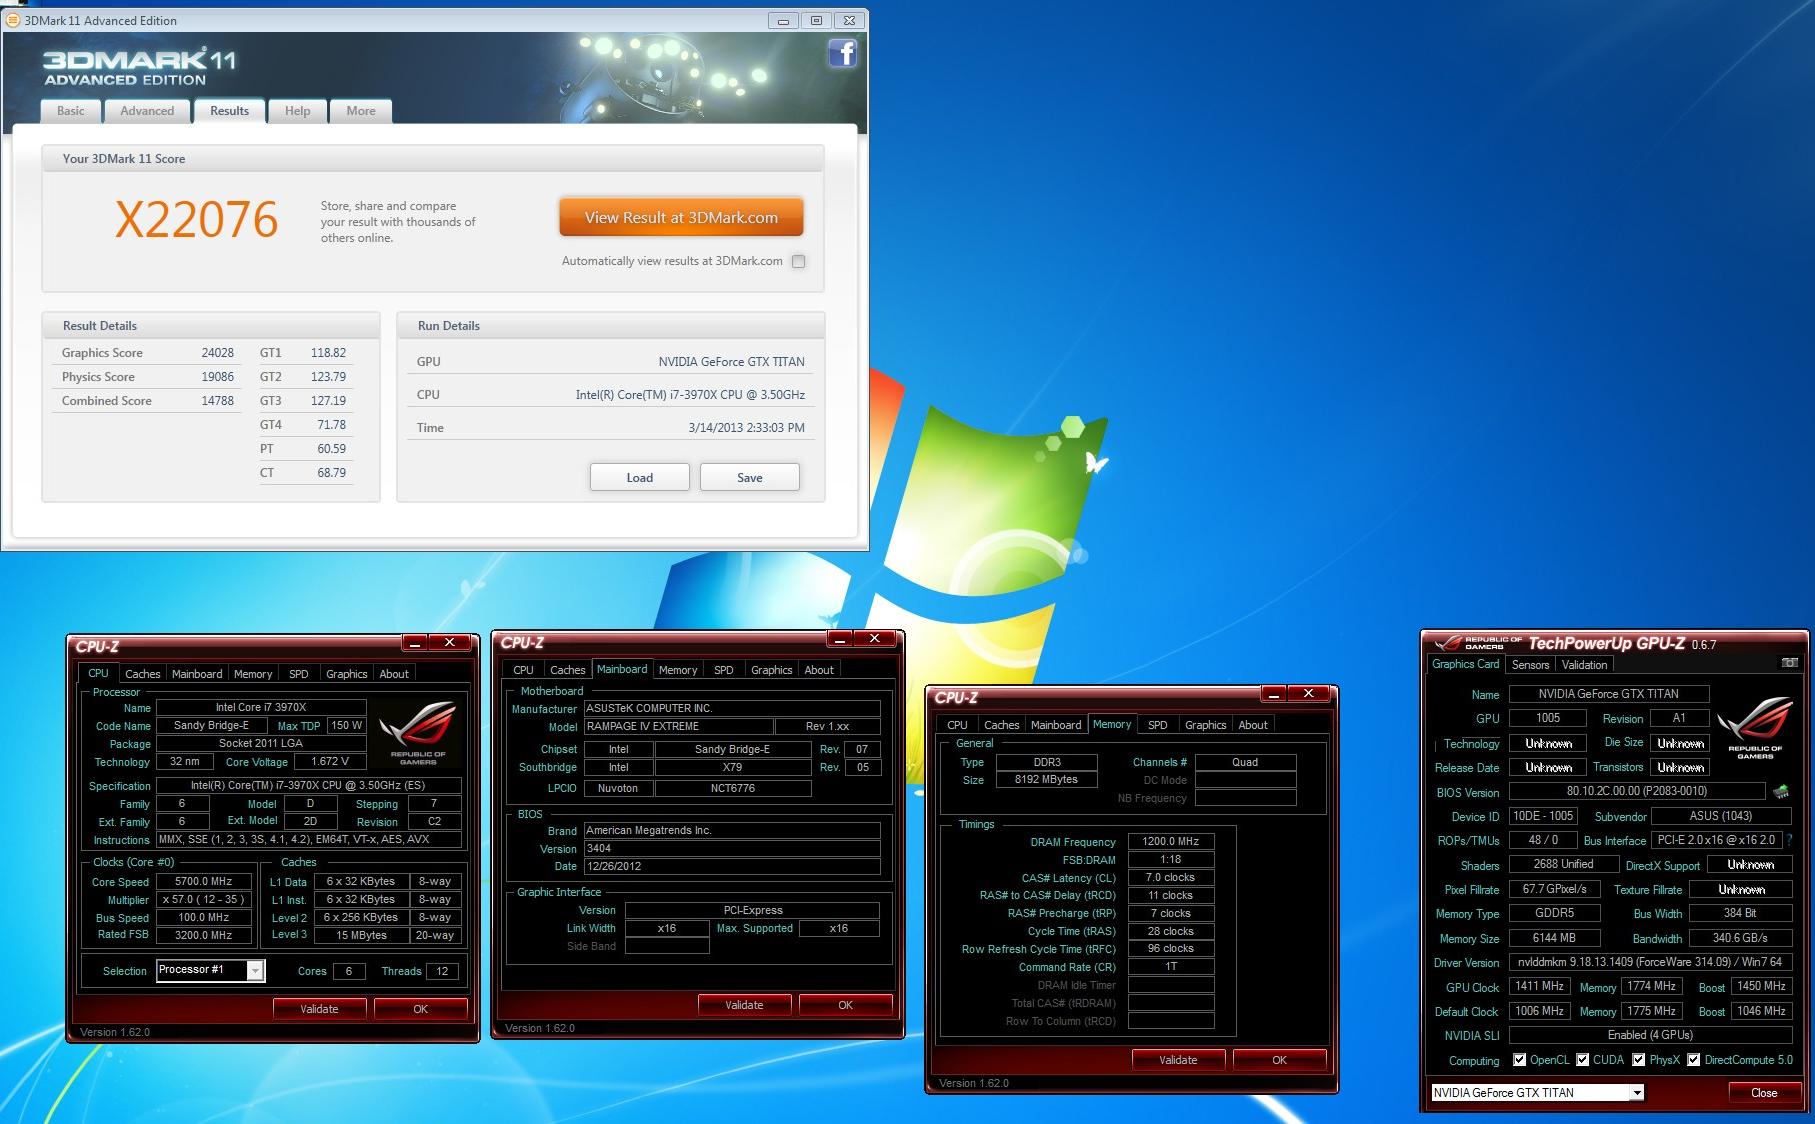Viewport: 1815px width, 1124px height.
Task: Toggle the OpenCL checkbox in GPU-Z
Action: point(1520,1059)
